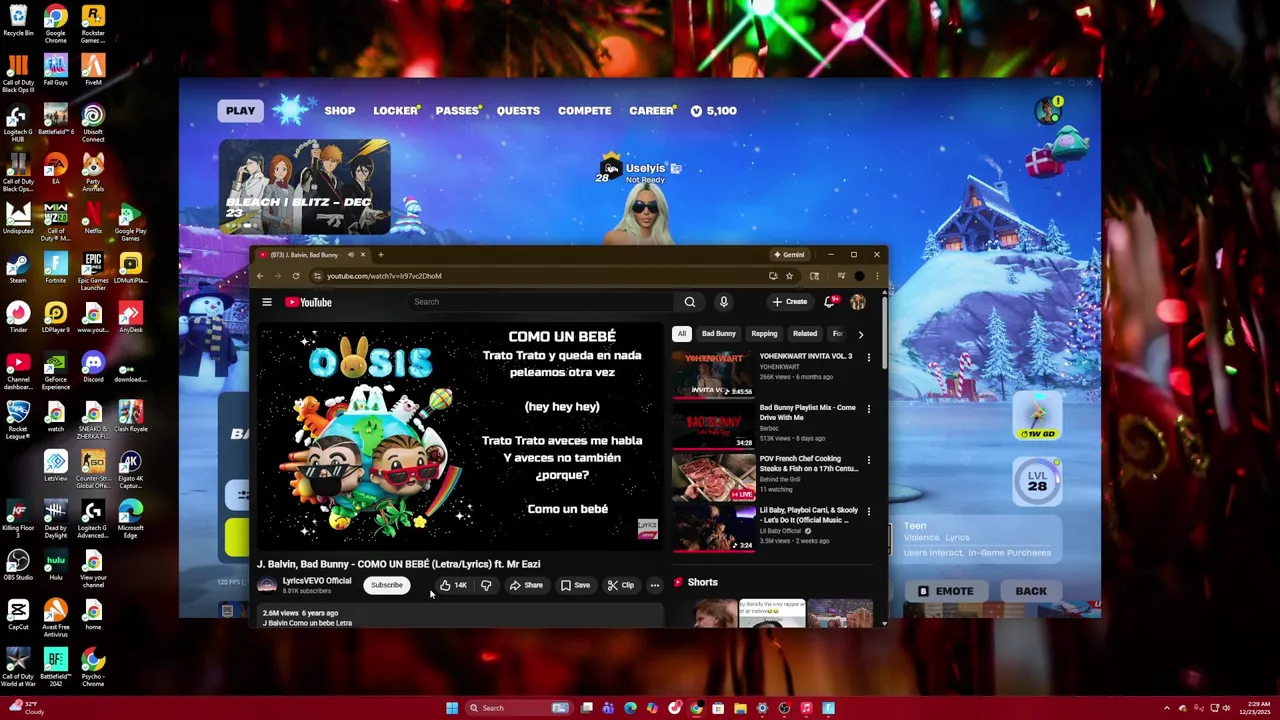Focus the YouTube search field

540,302
